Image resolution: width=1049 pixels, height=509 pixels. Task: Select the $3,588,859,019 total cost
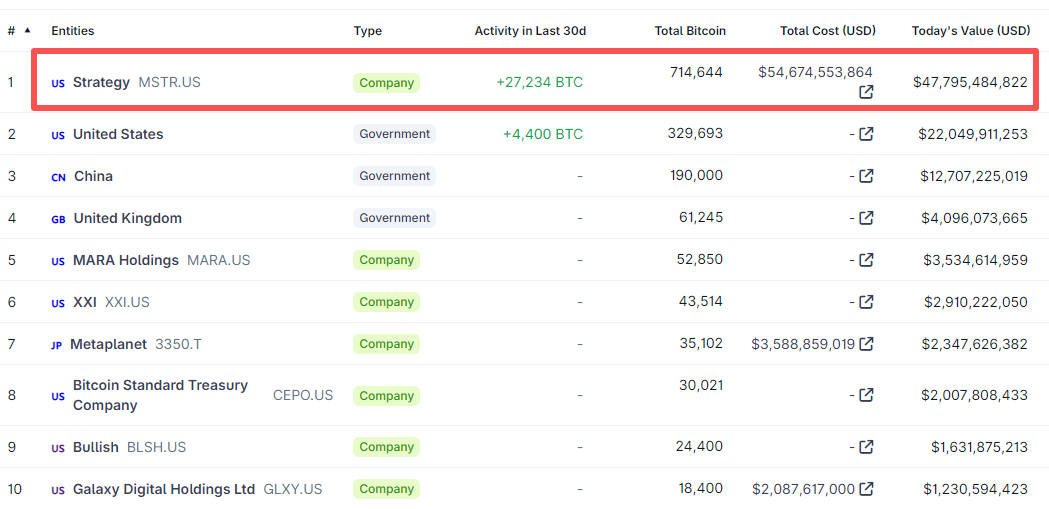(x=803, y=344)
